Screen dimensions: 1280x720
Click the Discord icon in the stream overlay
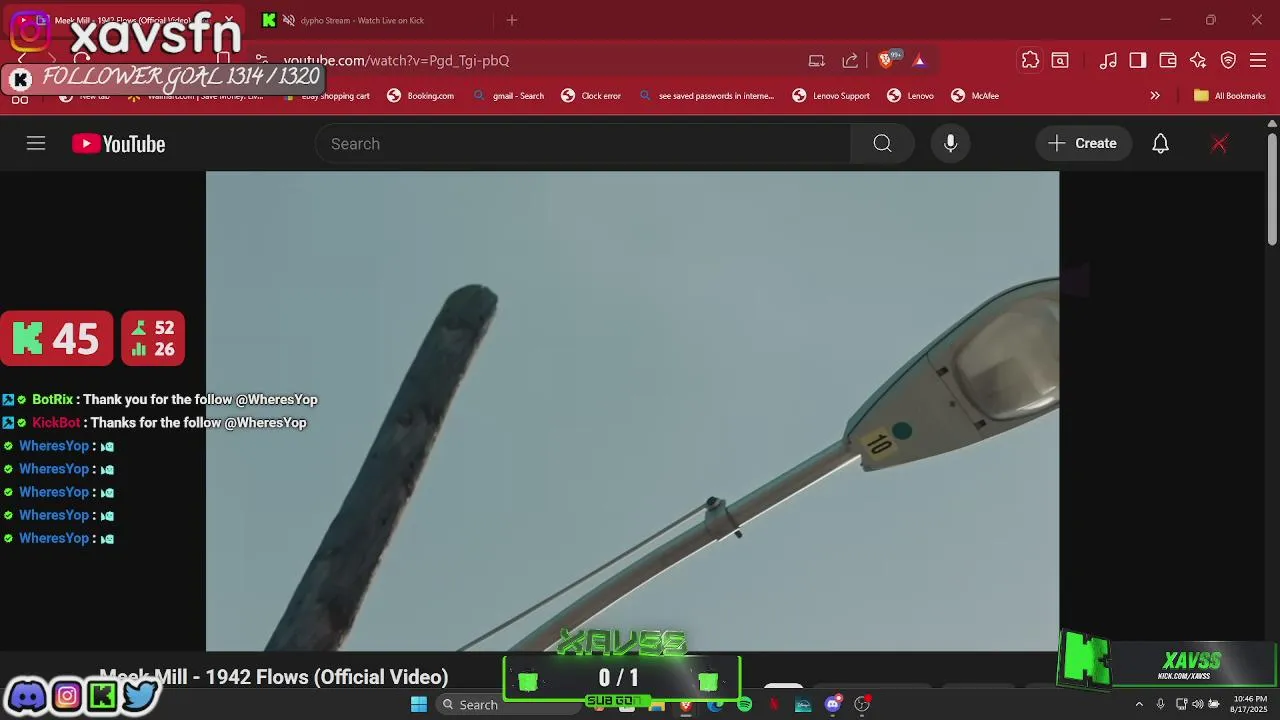tap(28, 695)
